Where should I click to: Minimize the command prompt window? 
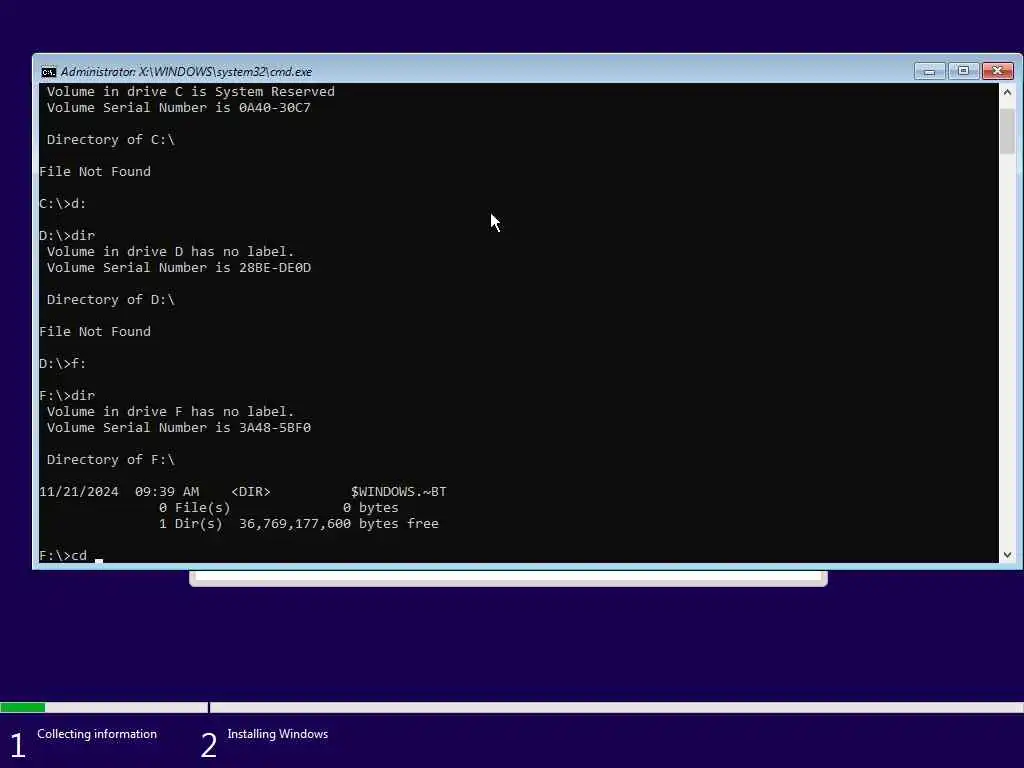[929, 71]
